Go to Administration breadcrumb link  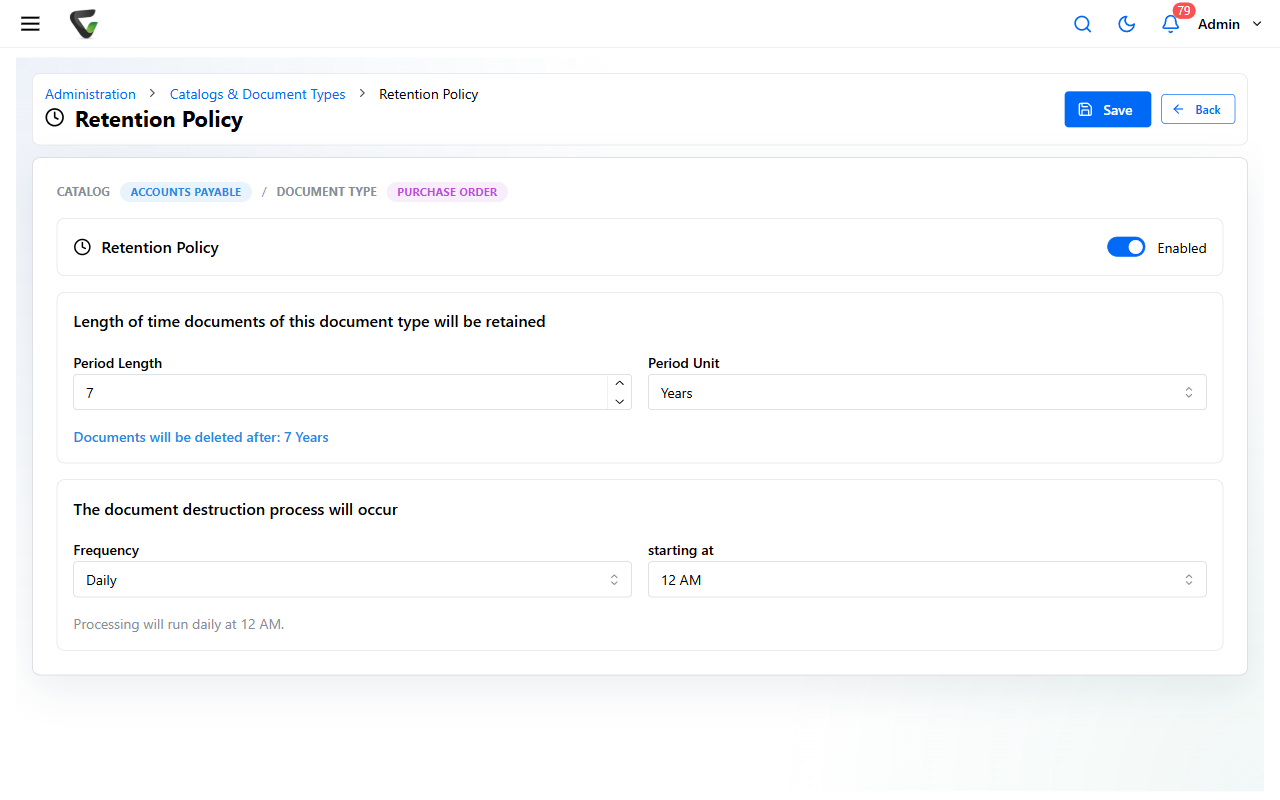click(x=90, y=94)
